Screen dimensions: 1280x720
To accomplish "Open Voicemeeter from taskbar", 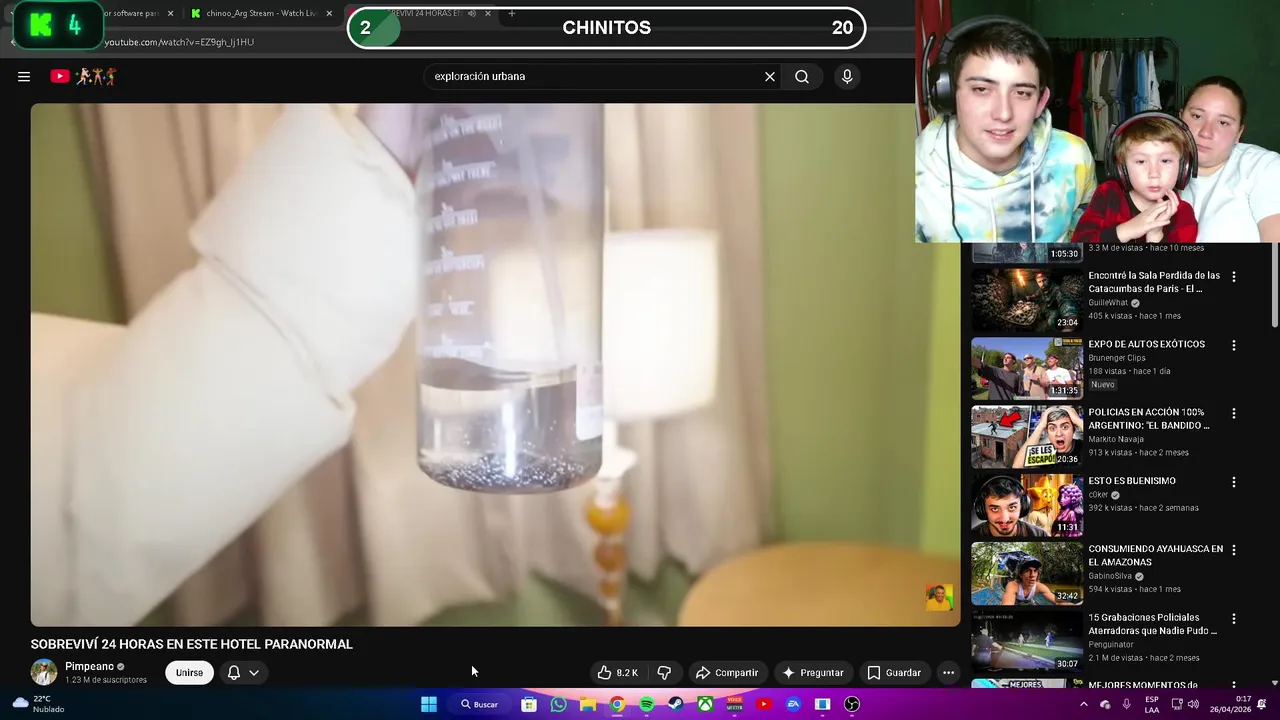I will [735, 704].
